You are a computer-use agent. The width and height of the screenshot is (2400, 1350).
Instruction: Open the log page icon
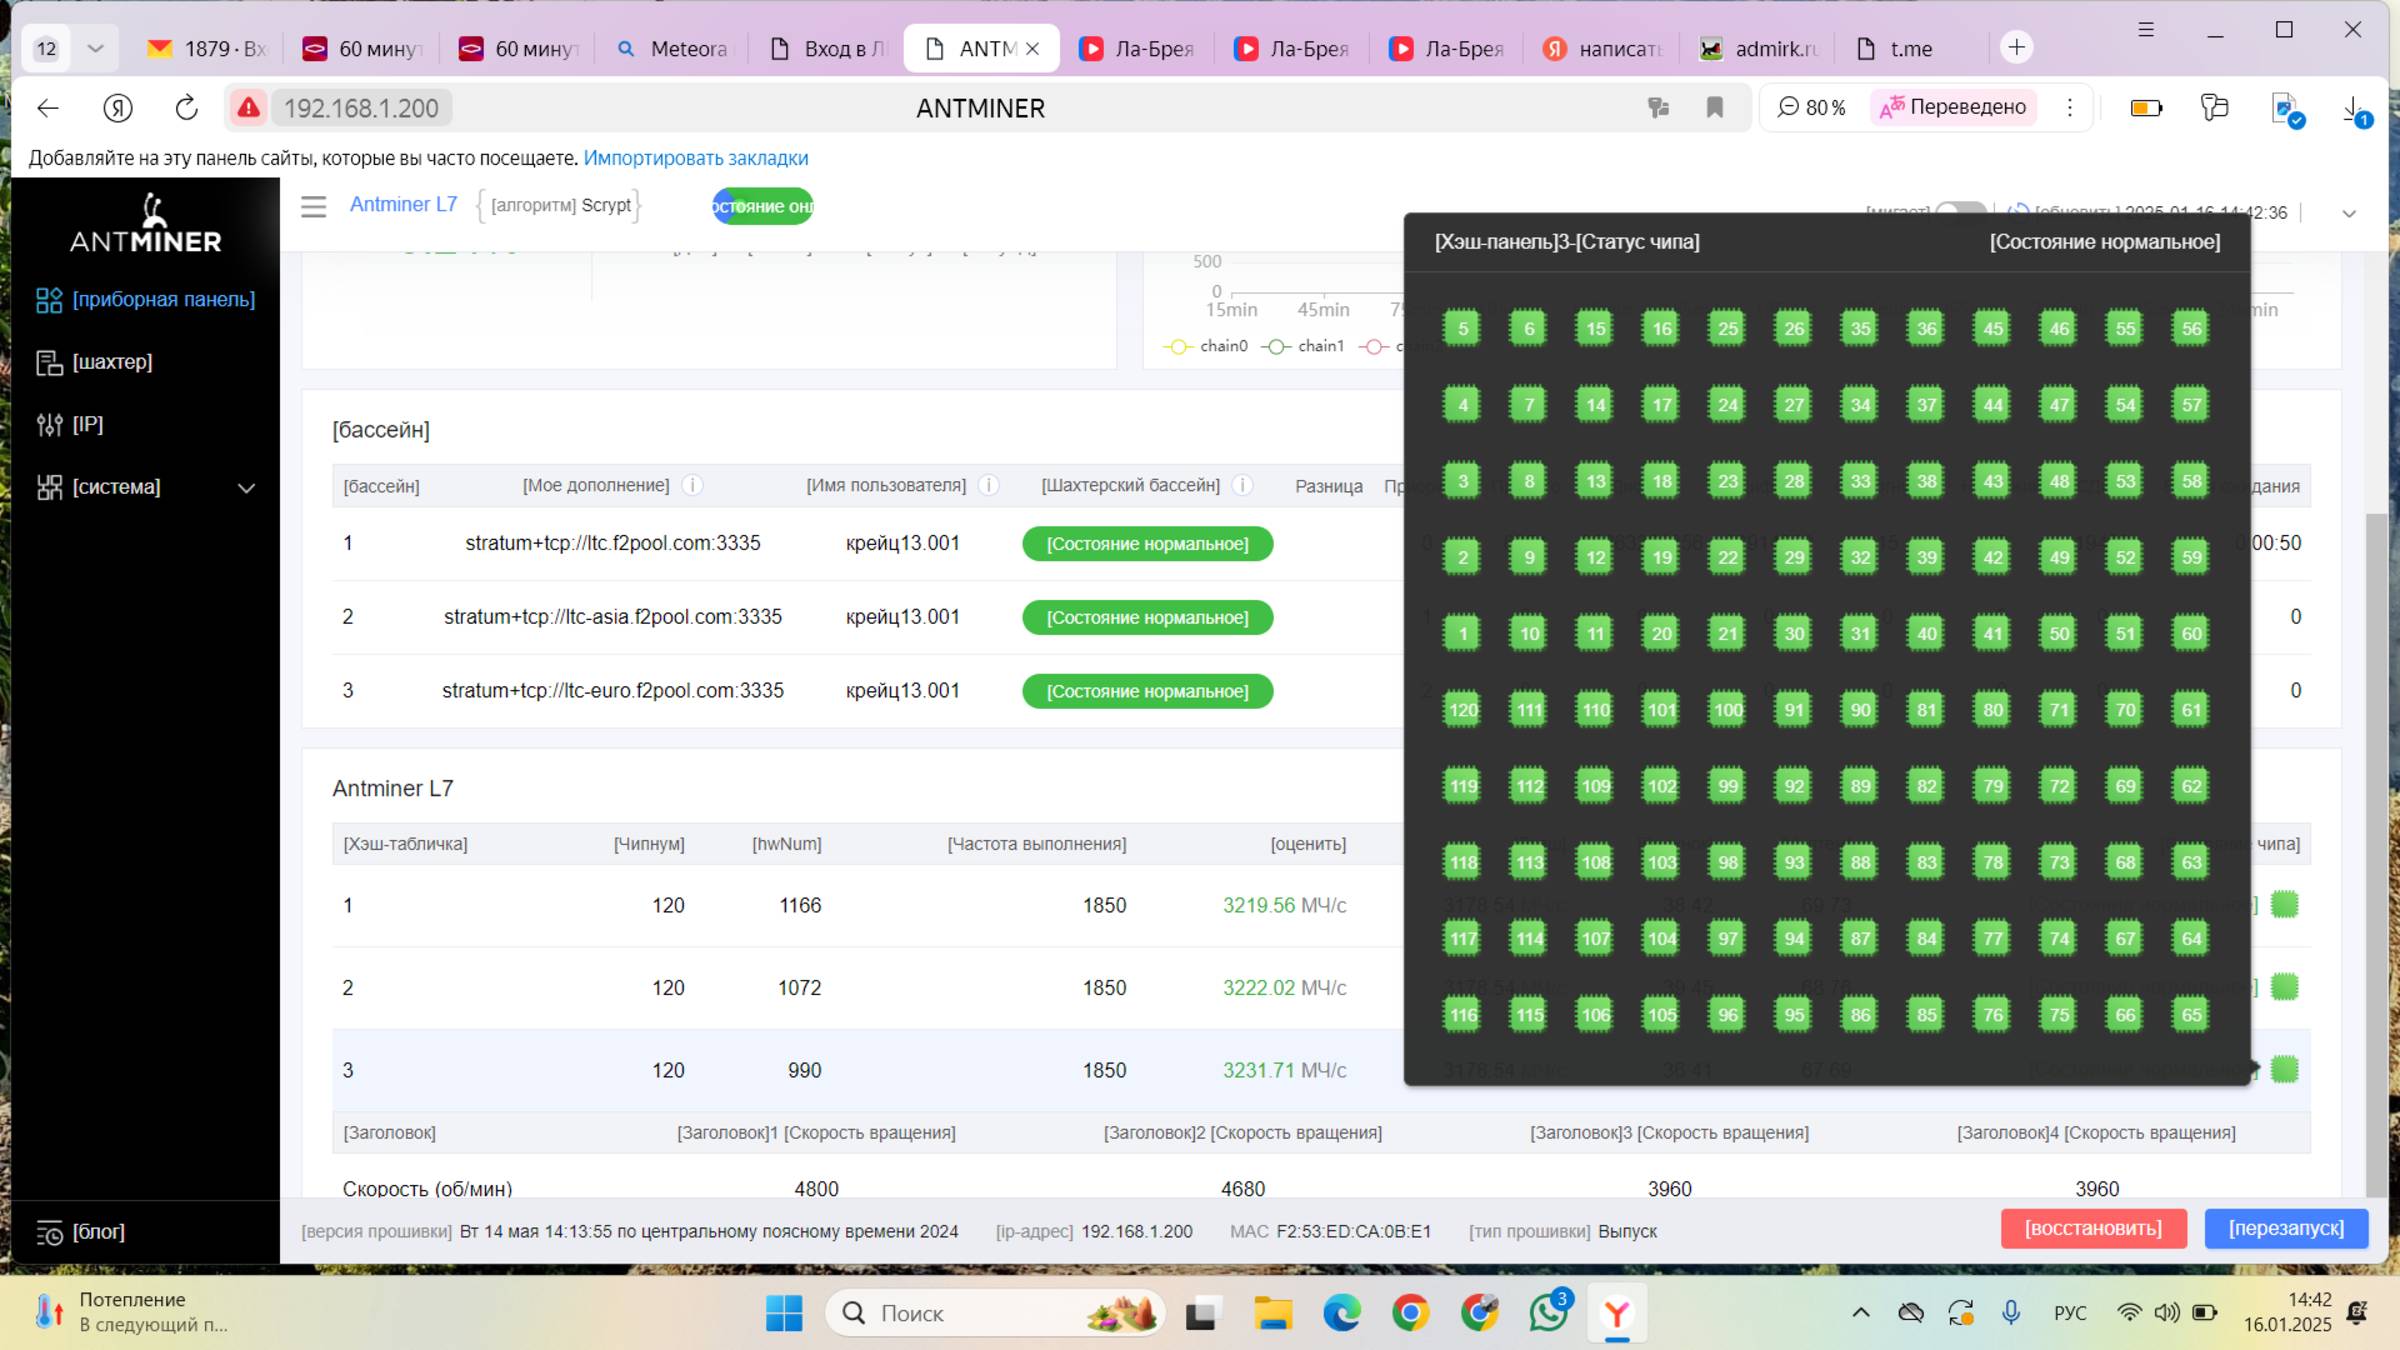[49, 1232]
